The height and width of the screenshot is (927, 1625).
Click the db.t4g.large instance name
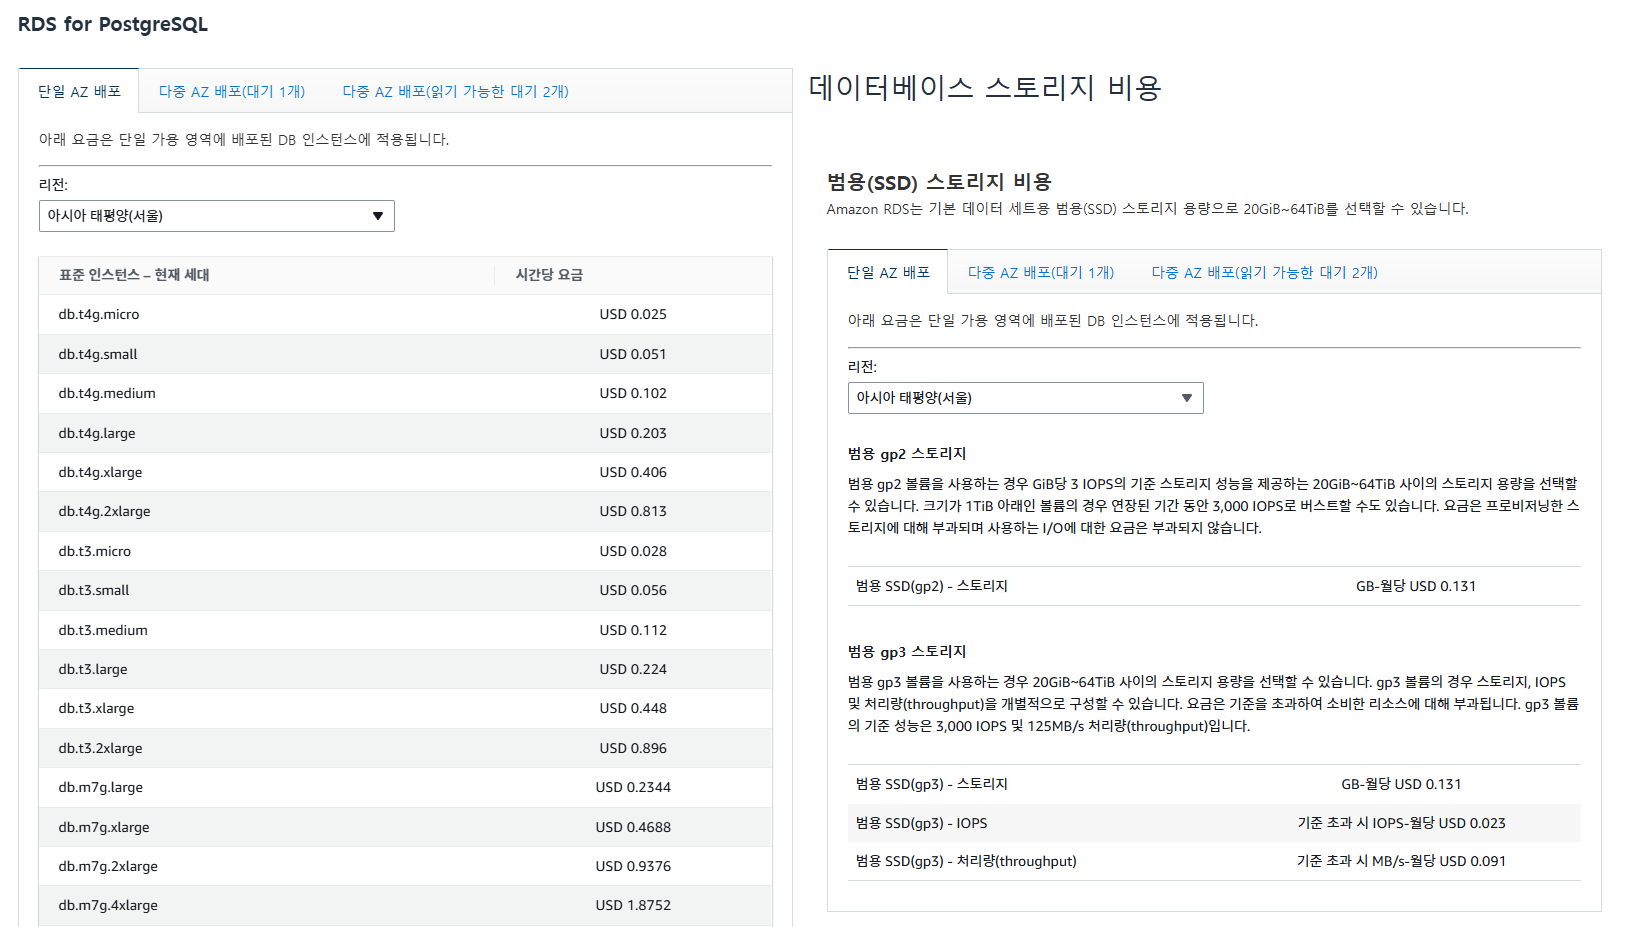(x=97, y=433)
